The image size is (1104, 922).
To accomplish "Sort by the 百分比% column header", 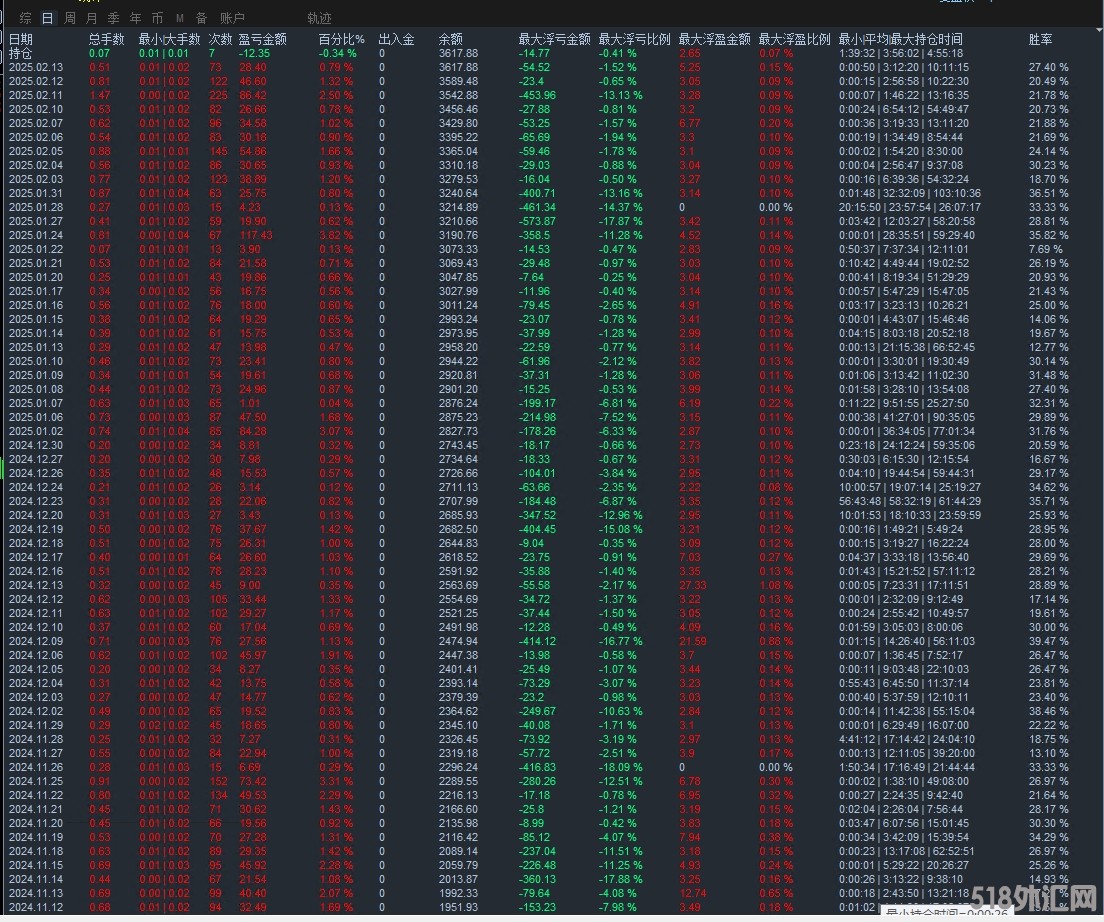I will click(341, 39).
